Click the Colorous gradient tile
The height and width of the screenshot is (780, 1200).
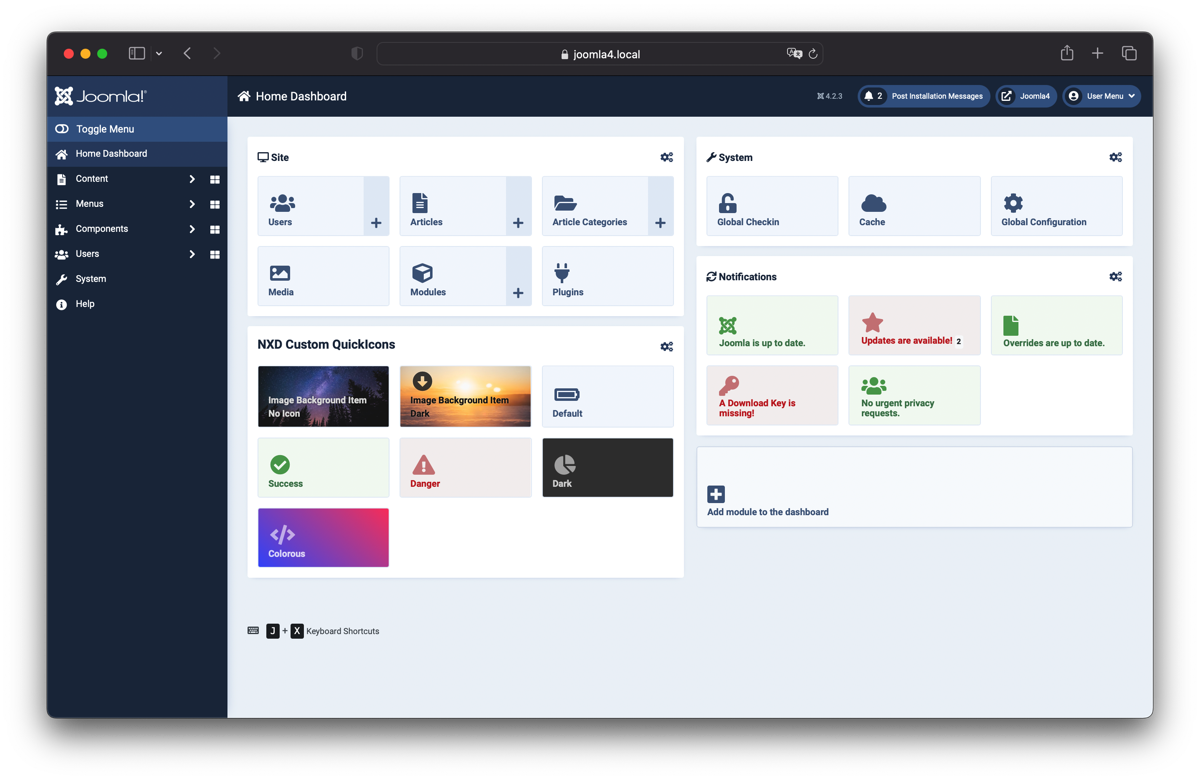coord(323,538)
